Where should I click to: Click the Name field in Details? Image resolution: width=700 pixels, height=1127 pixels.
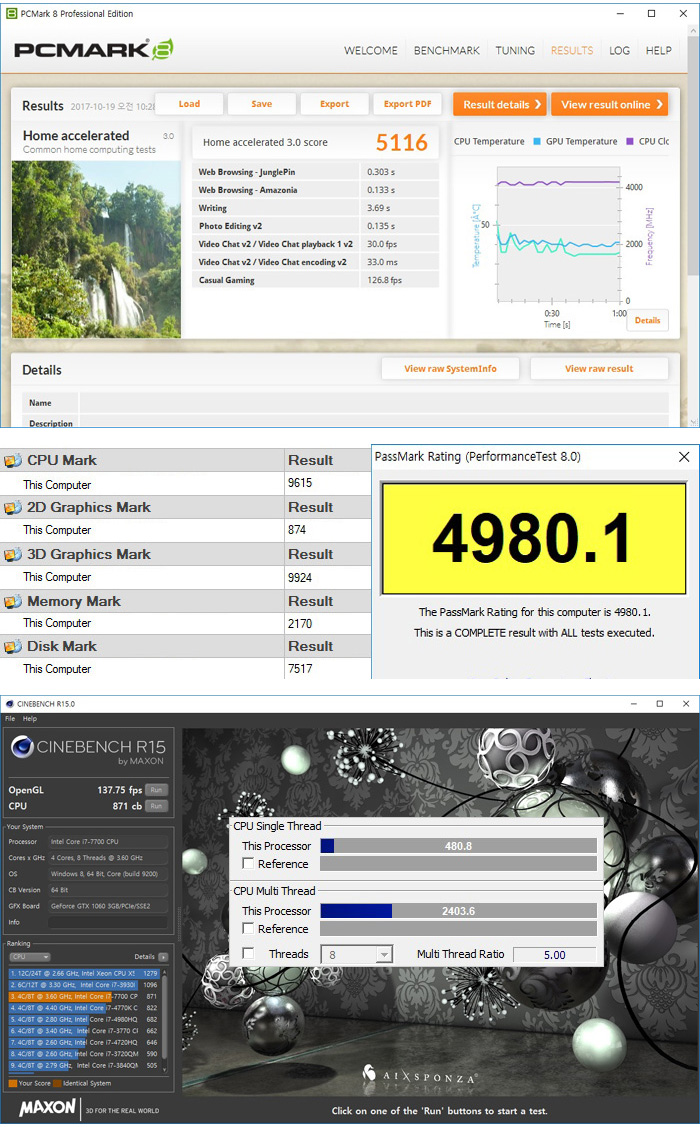374,402
